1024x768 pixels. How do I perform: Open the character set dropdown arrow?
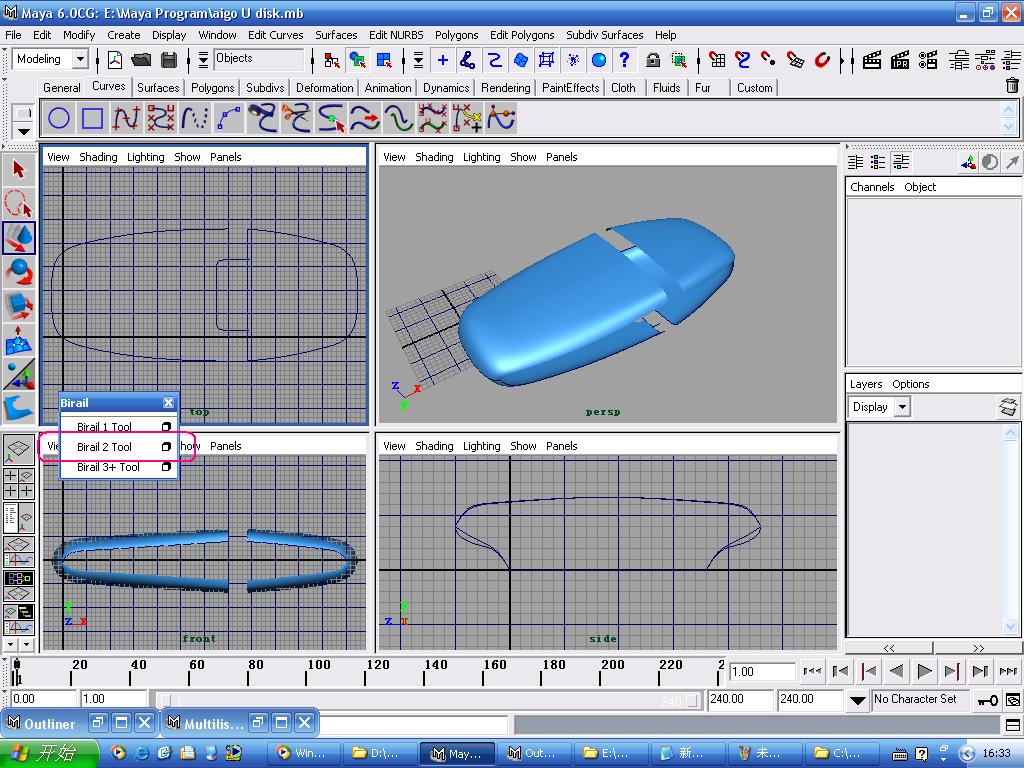tap(857, 700)
